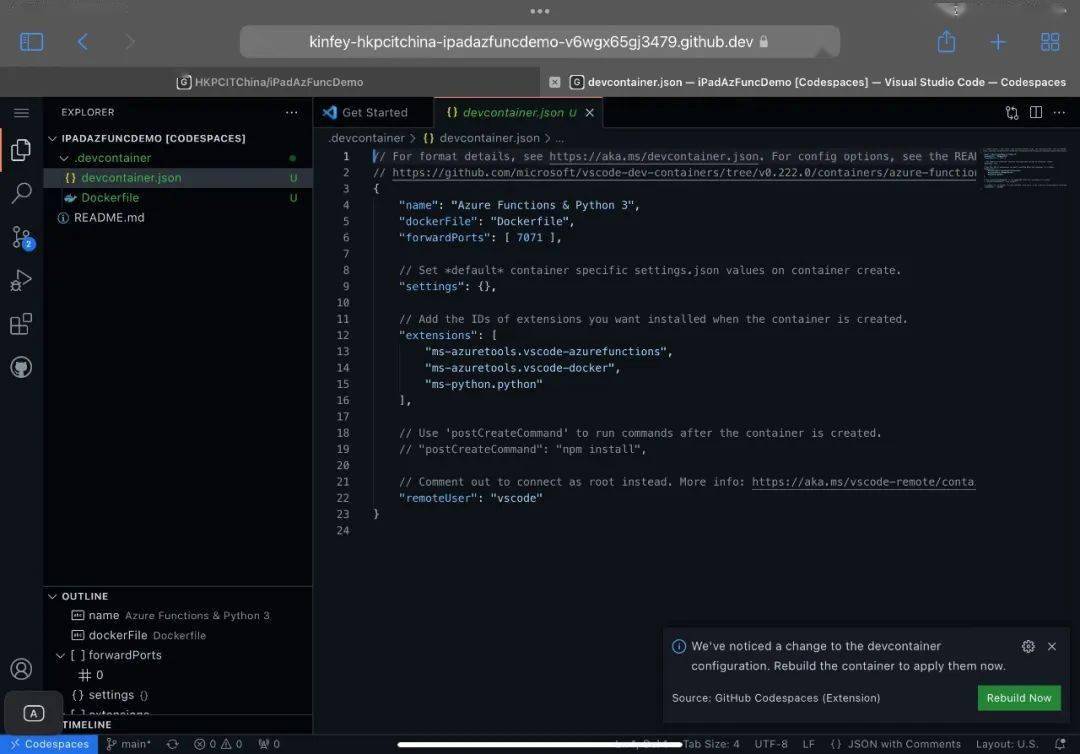Split the editor using the split icon
Screen dimensions: 1080x754
[1035, 113]
